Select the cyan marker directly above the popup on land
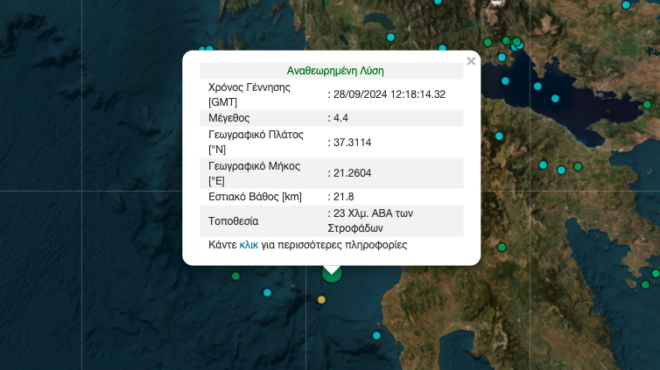660x370 pixels. click(x=391, y=37)
